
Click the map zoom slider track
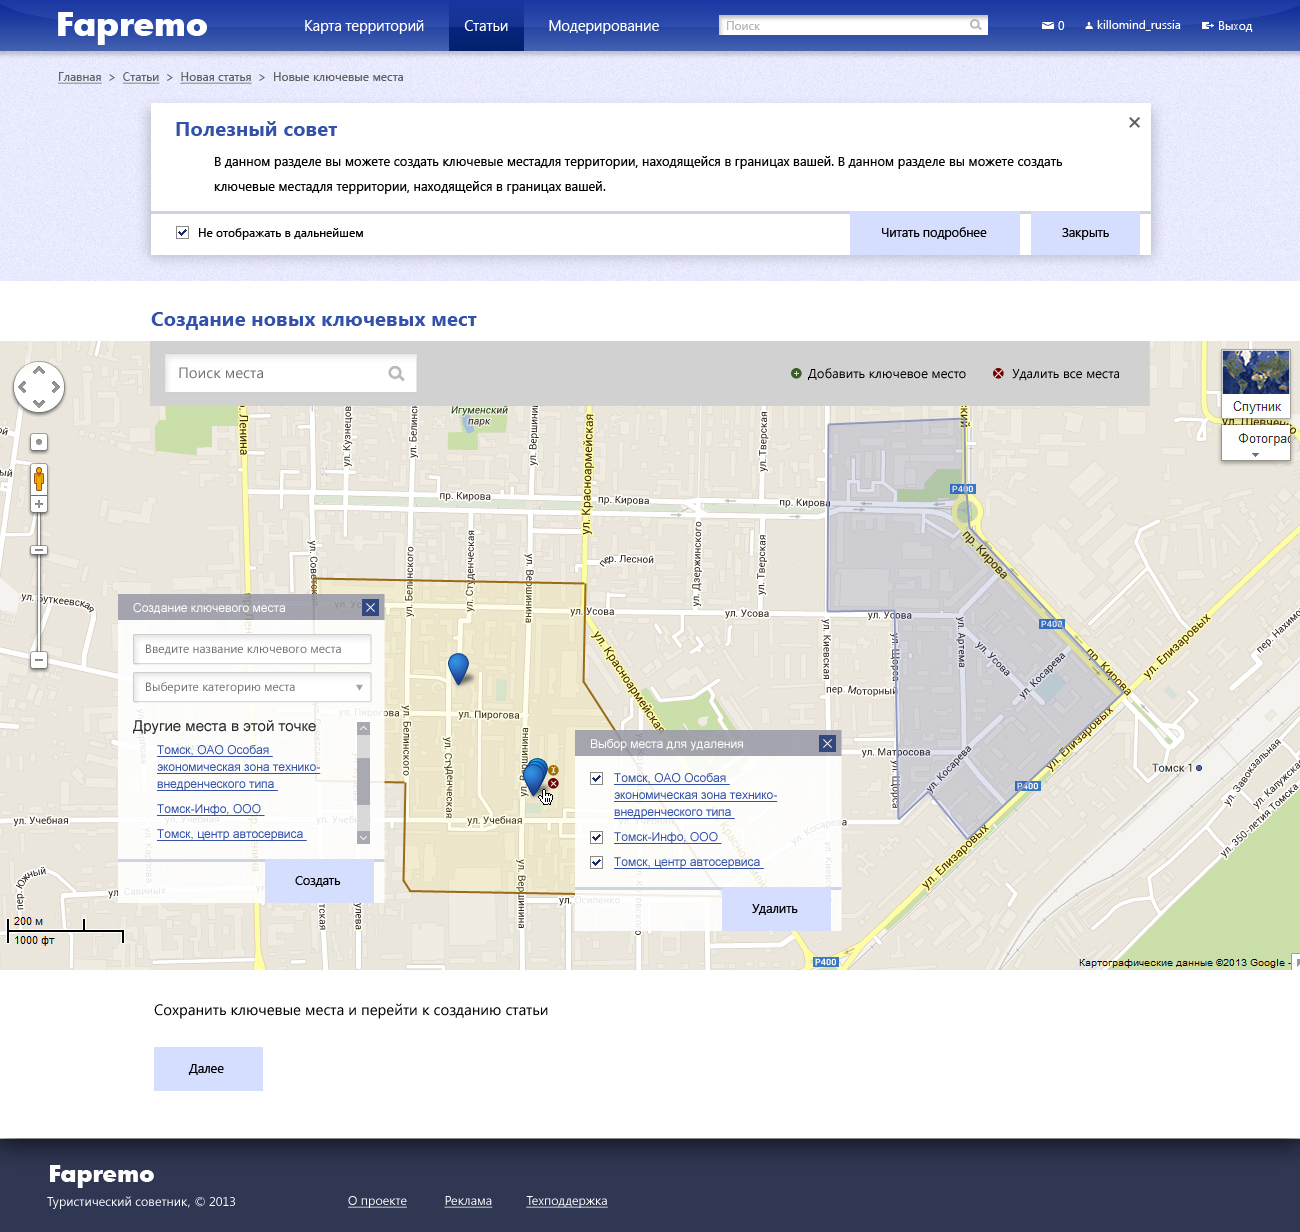39,600
